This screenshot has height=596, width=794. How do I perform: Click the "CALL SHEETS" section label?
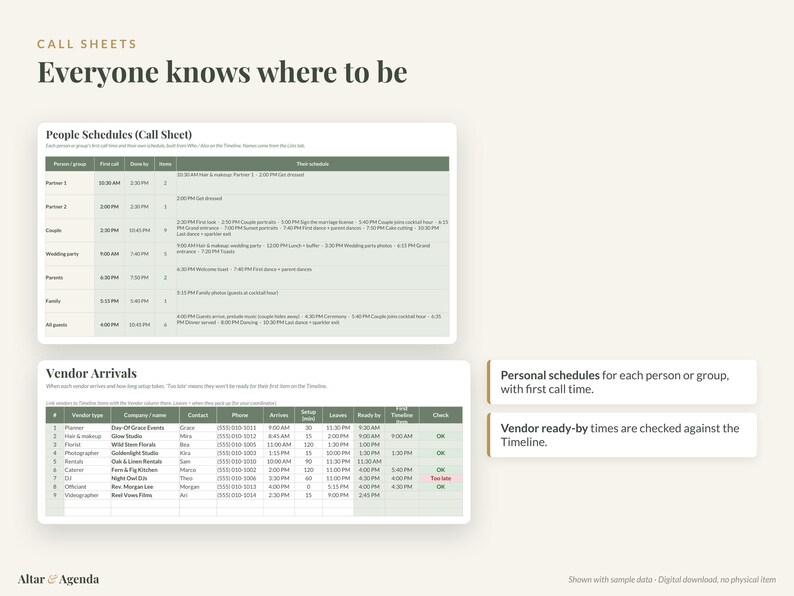coord(87,44)
